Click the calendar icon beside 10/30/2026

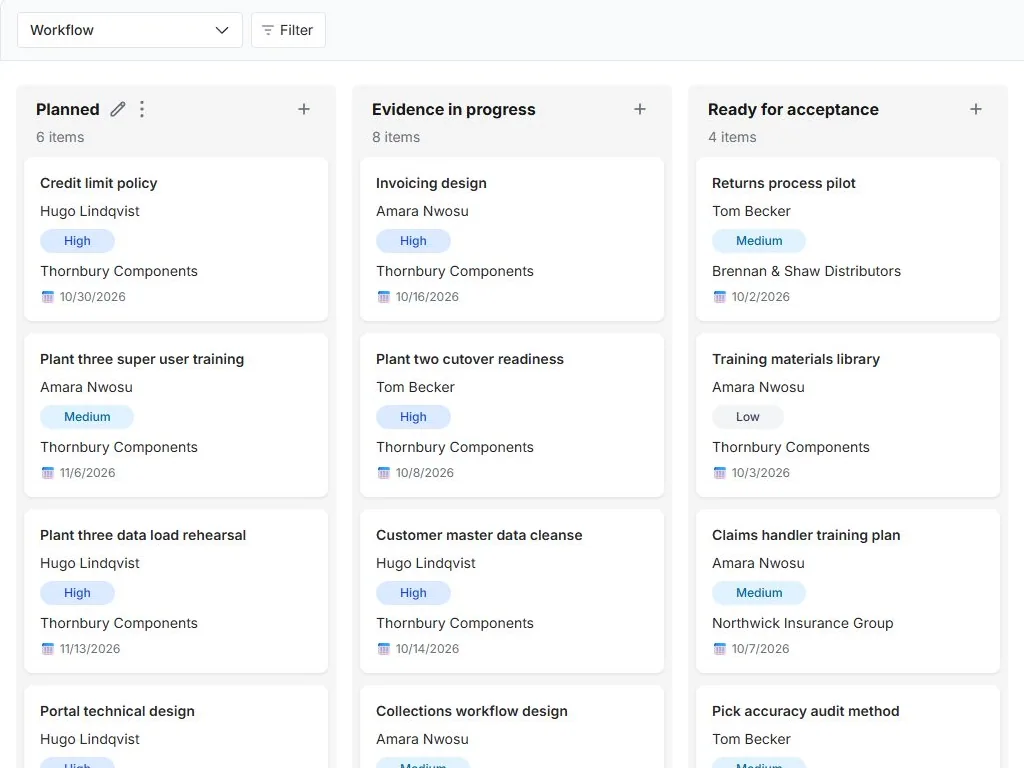(x=48, y=296)
